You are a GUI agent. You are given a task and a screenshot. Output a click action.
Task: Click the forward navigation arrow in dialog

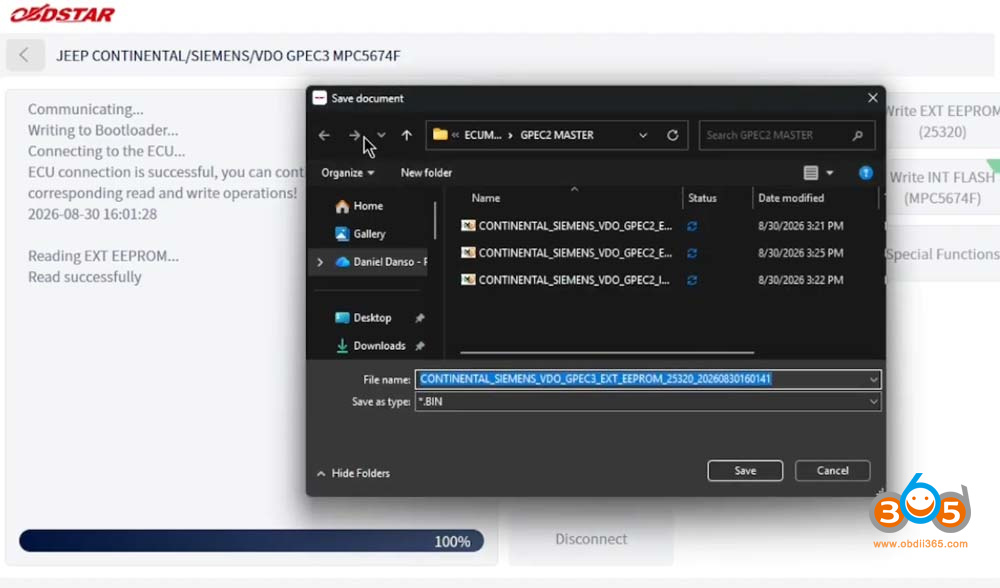(354, 135)
